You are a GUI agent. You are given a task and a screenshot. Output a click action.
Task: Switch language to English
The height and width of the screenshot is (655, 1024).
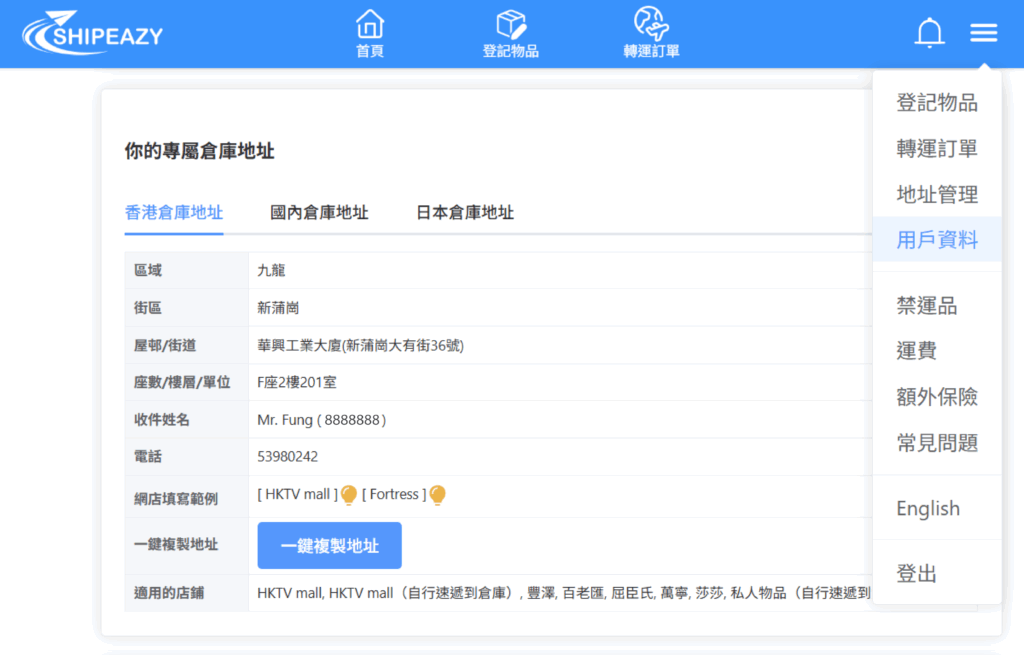point(928,508)
